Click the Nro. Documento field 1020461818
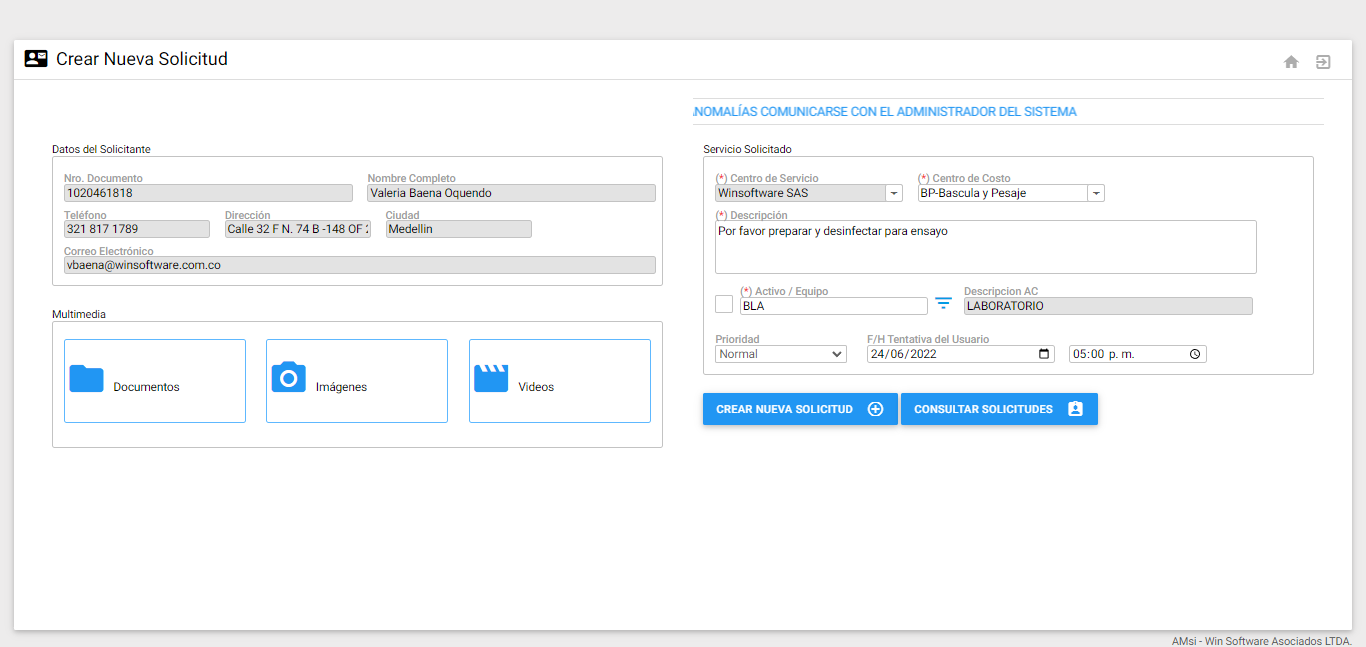The image size is (1366, 647). click(x=208, y=193)
